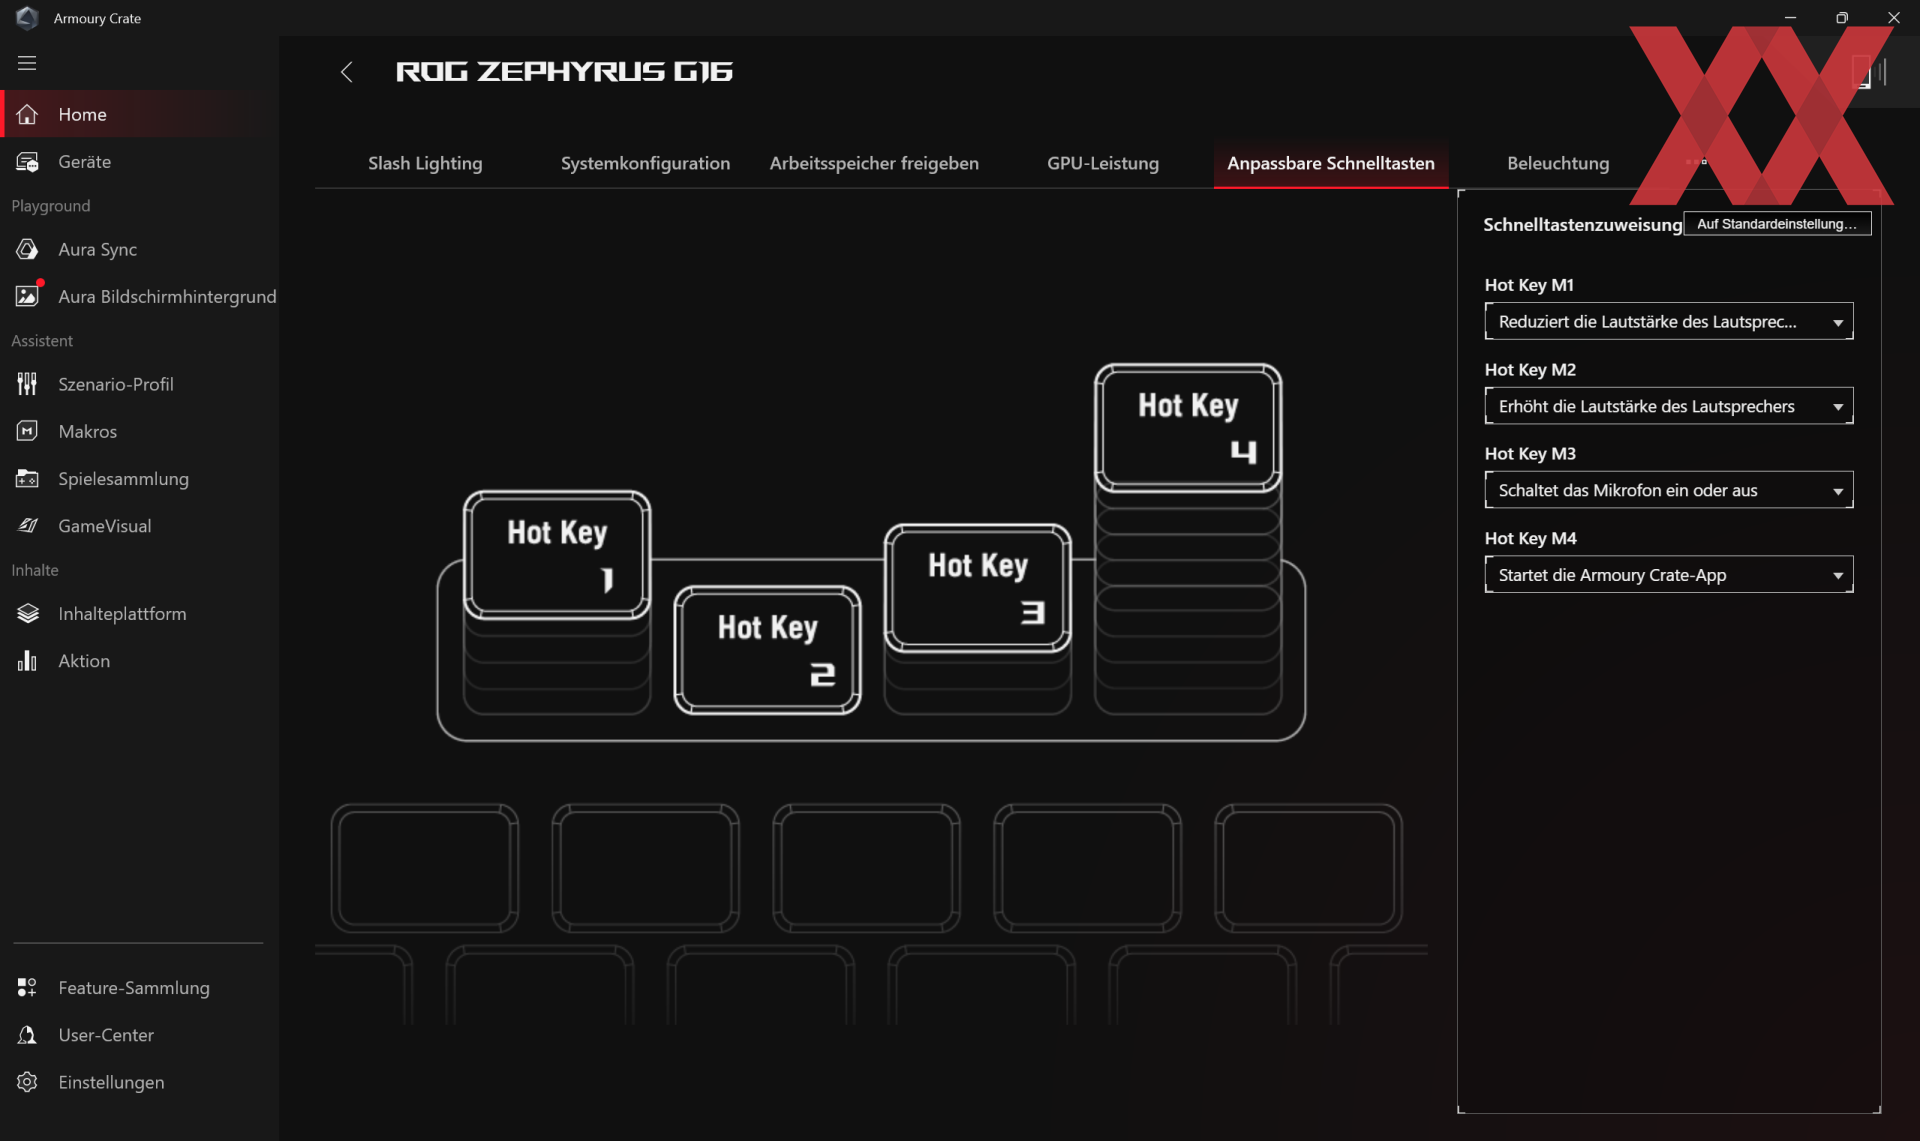The width and height of the screenshot is (1920, 1141).
Task: Close the Armoury Crate window
Action: [x=1893, y=18]
